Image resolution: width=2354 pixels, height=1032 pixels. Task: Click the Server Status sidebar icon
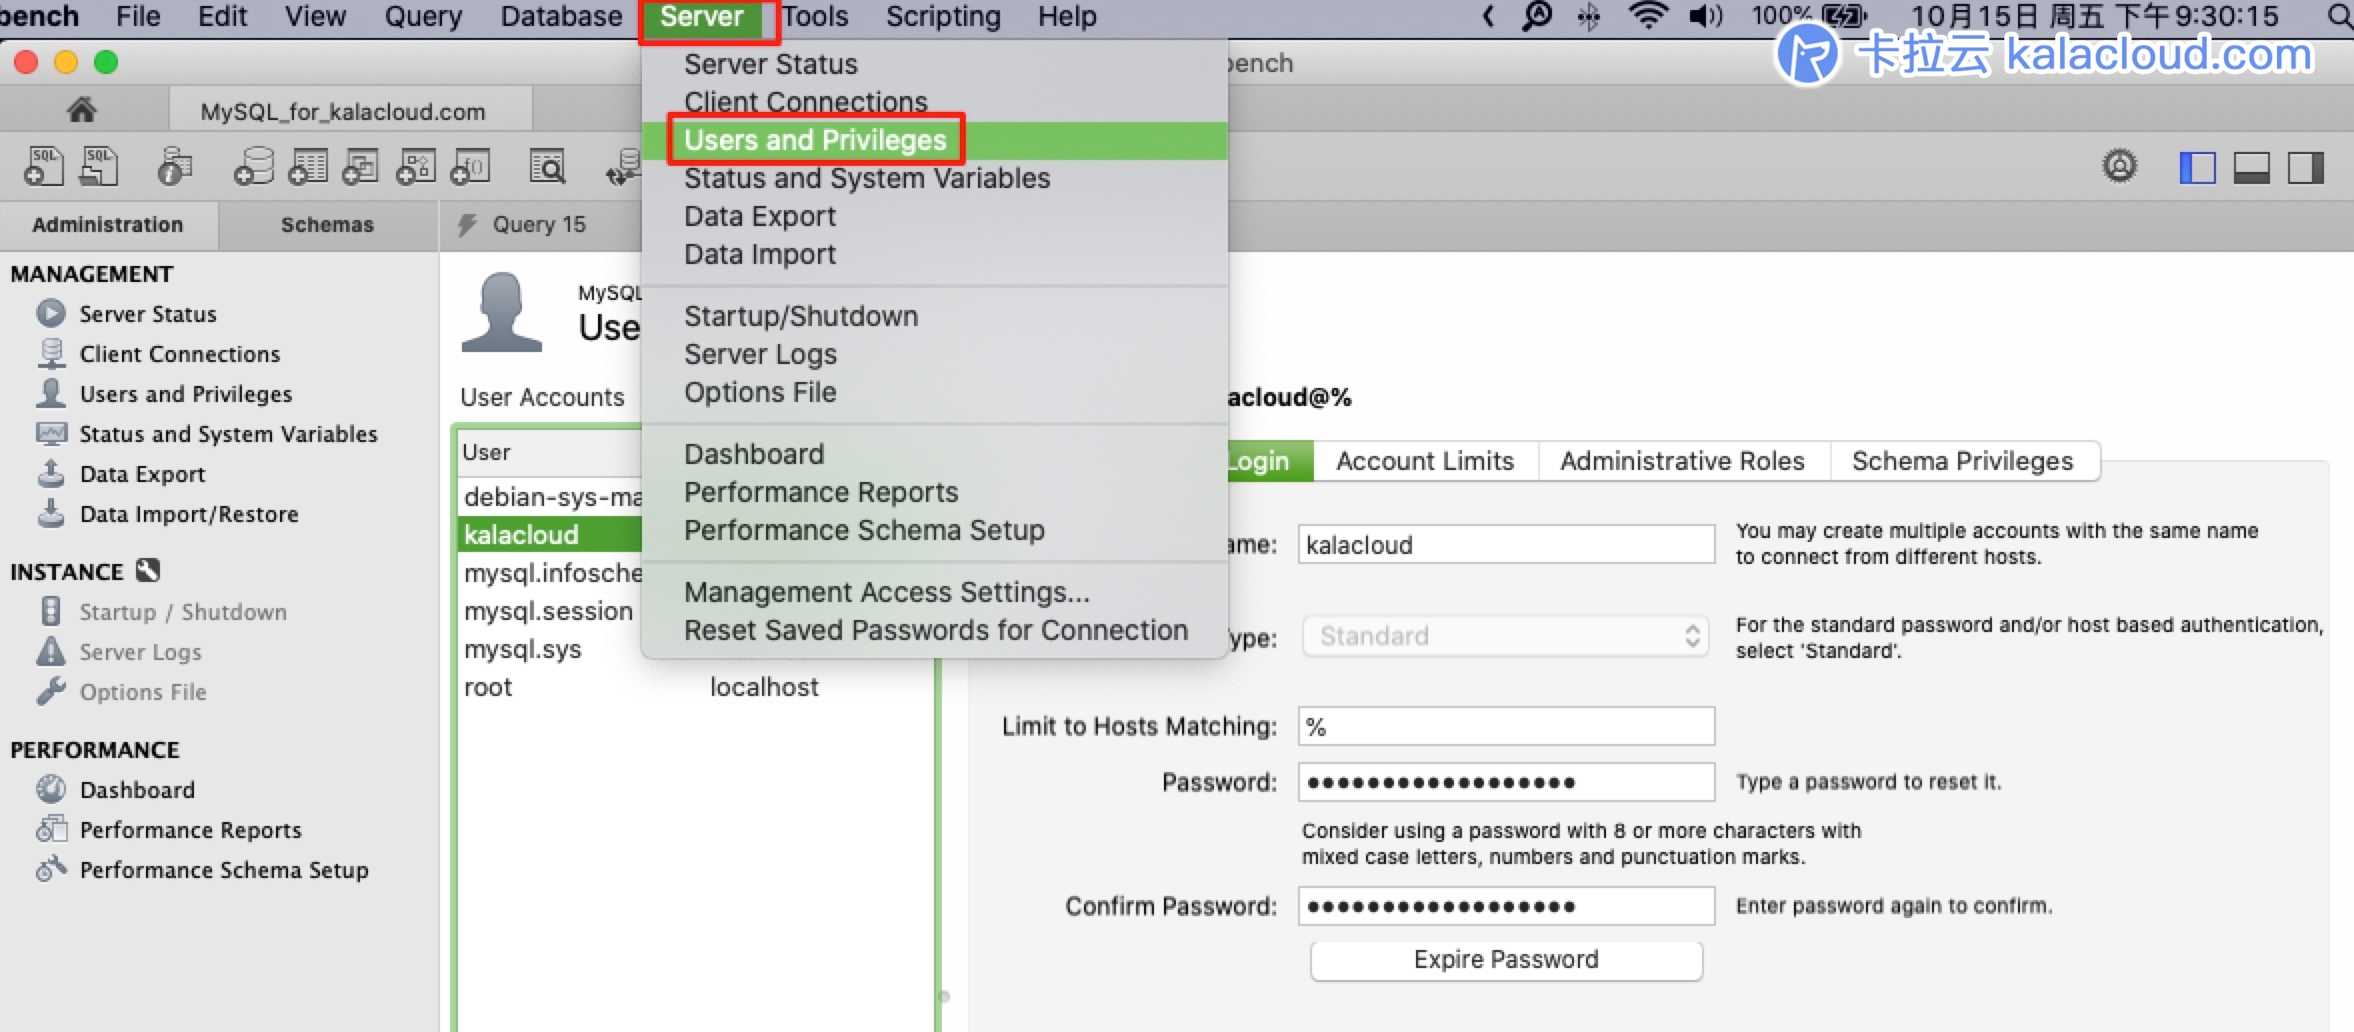pyautogui.click(x=51, y=314)
